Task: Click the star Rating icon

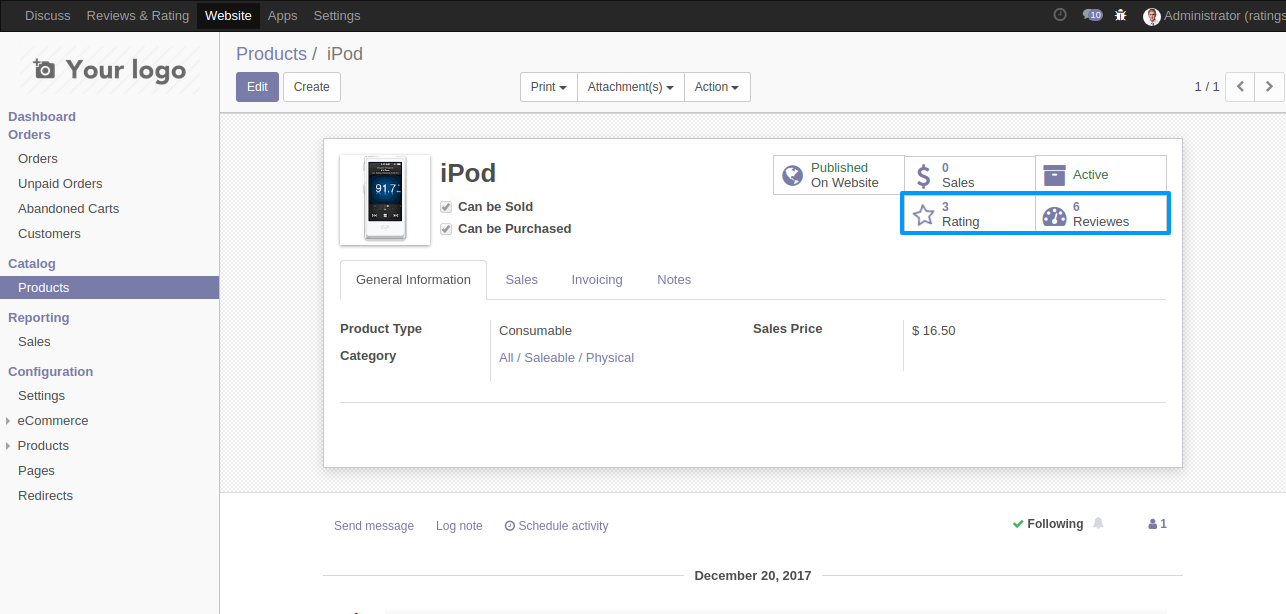Action: [x=924, y=214]
